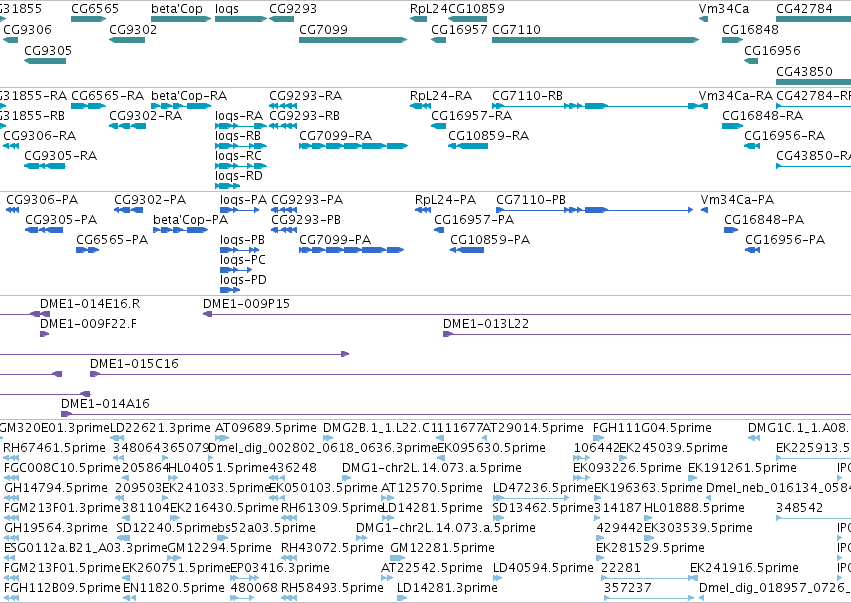Image resolution: width=851 pixels, height=603 pixels.
Task: Open the gene label 'Vm34Ca' in the top track
Action: click(723, 9)
